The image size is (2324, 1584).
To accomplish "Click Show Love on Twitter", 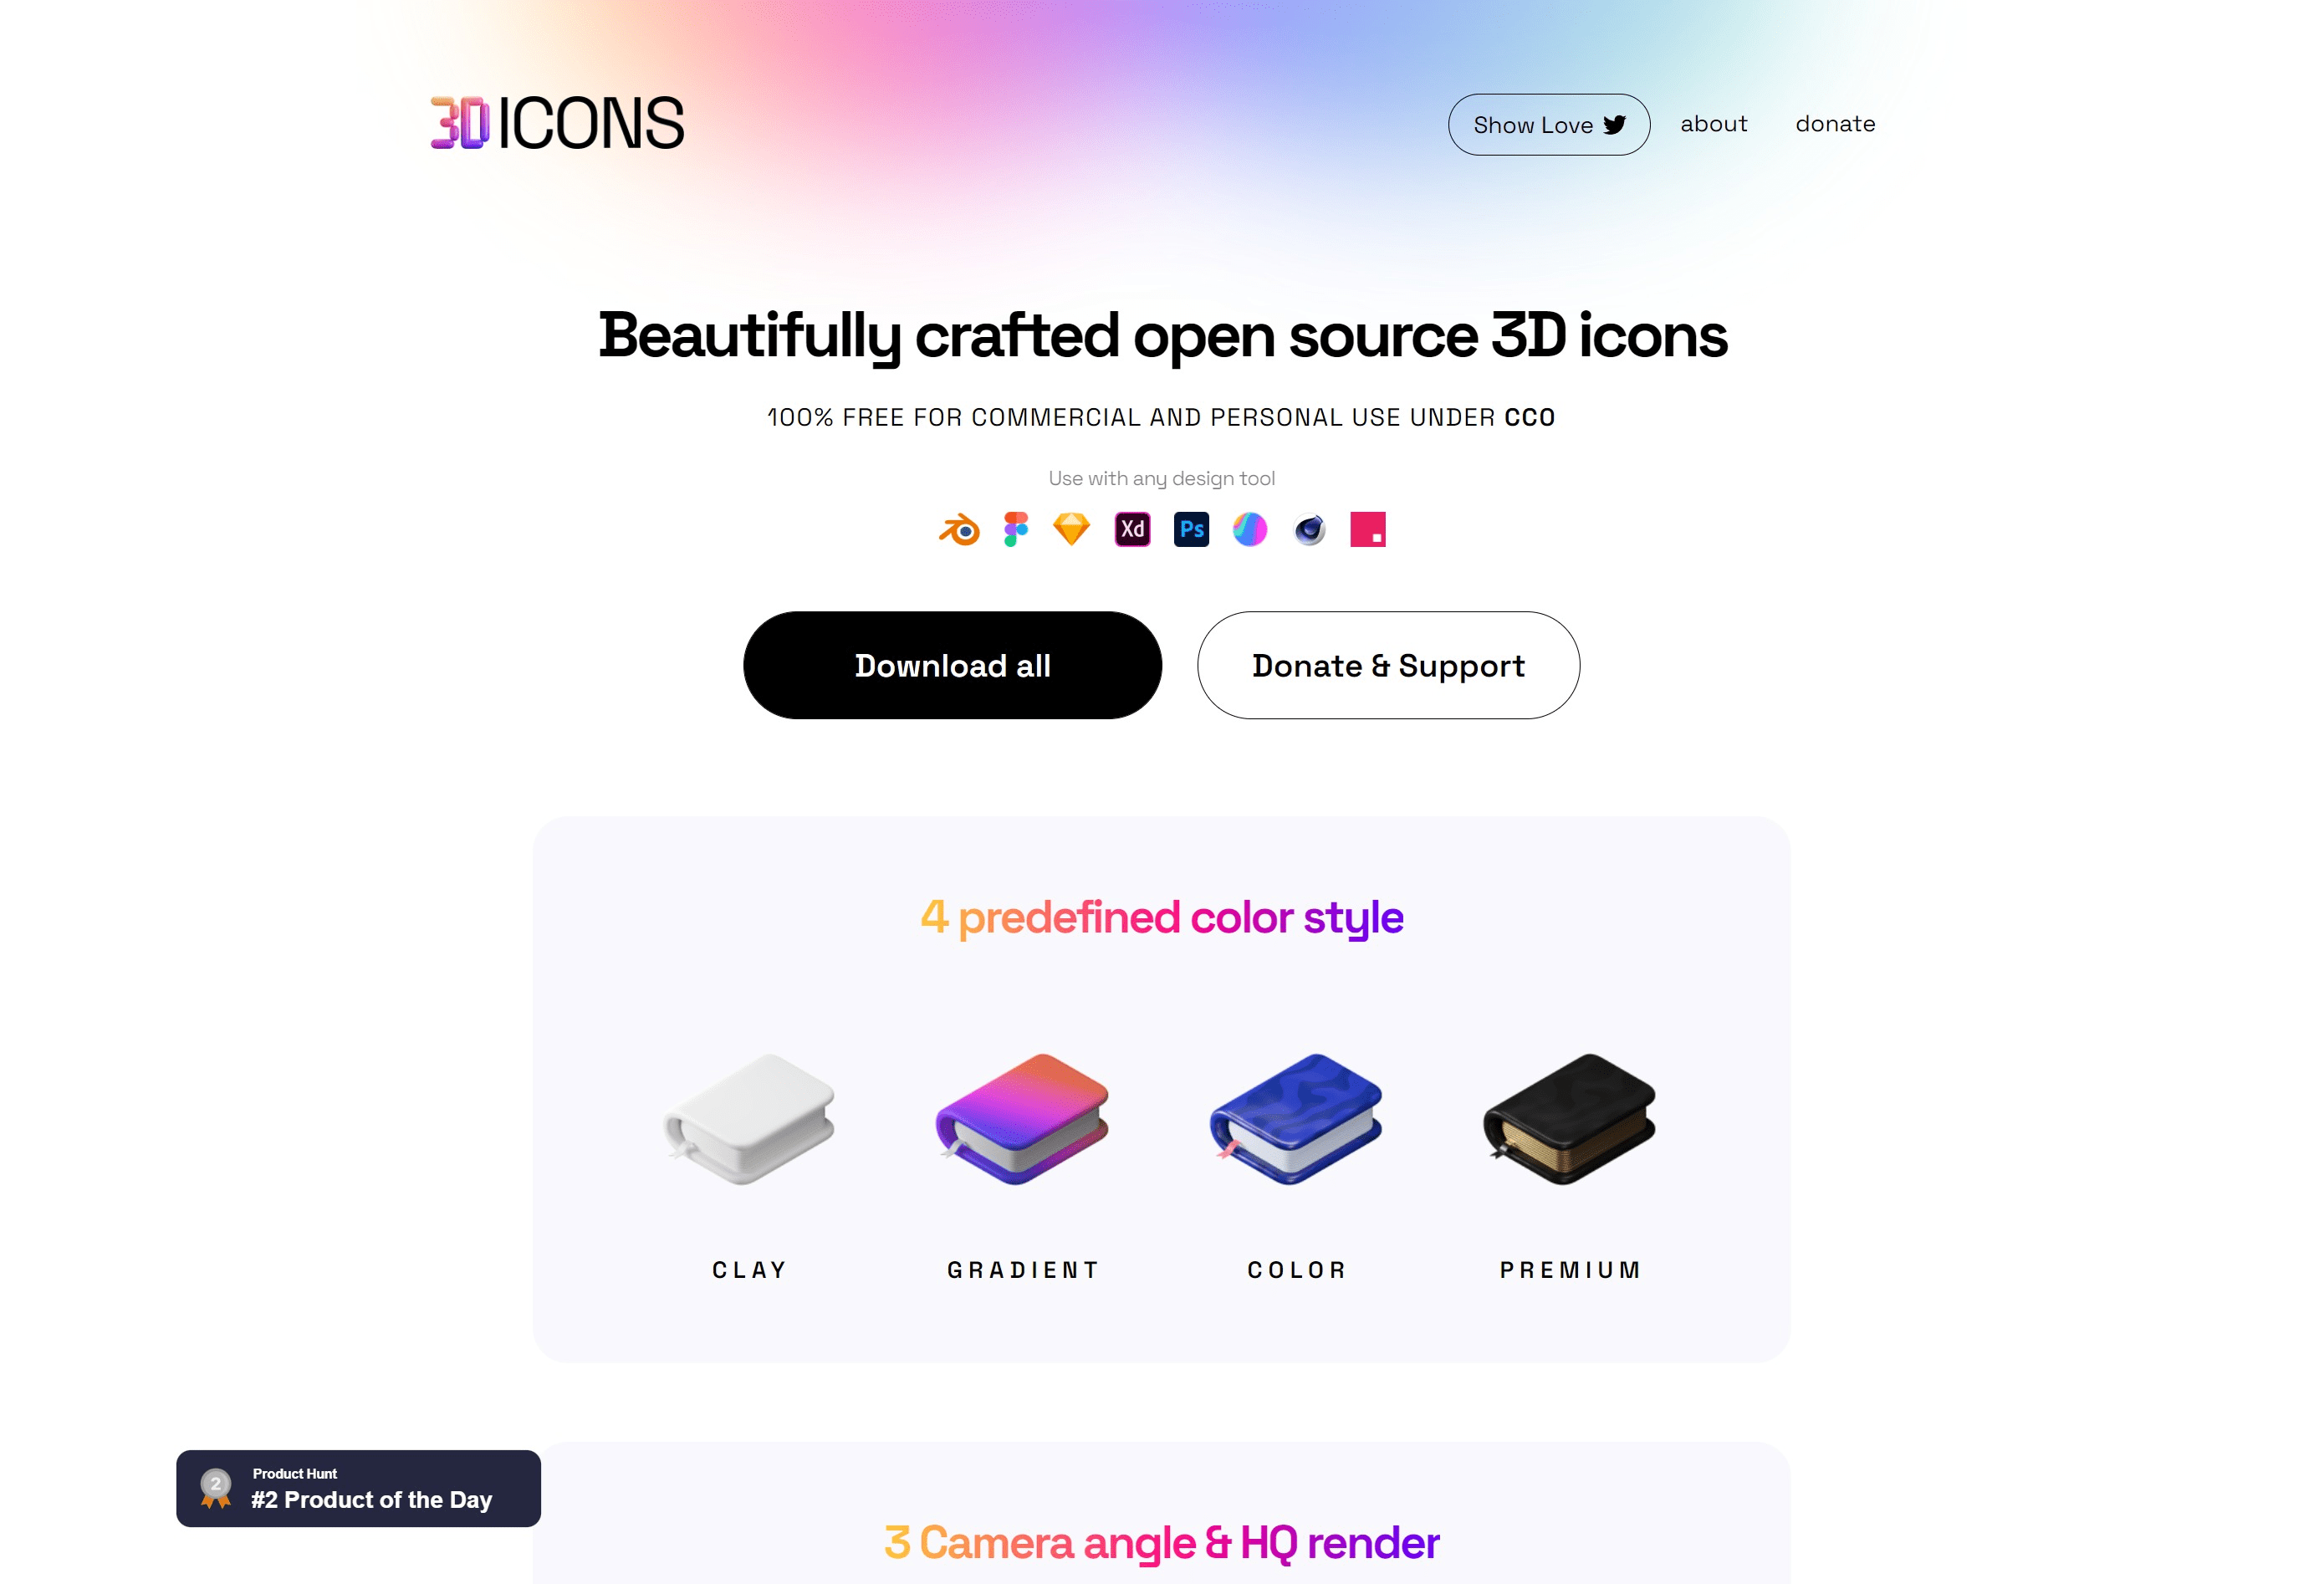I will 1549,124.
